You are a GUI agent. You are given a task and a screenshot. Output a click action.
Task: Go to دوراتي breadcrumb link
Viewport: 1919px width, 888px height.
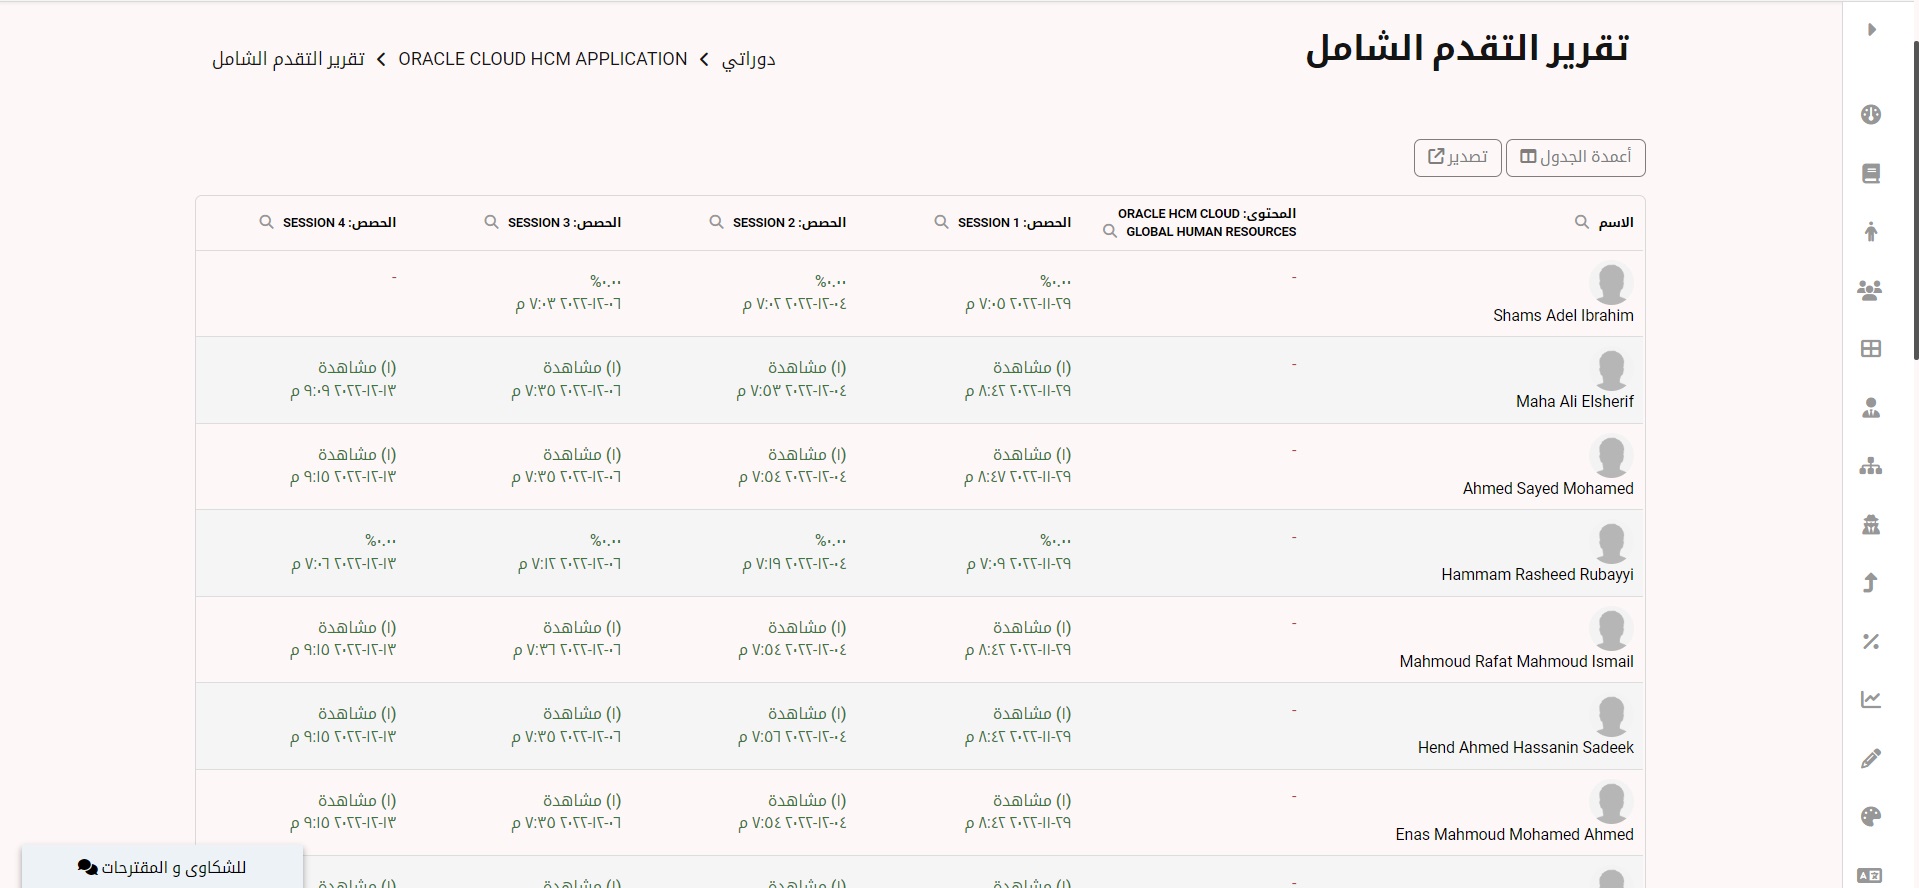[x=748, y=59]
